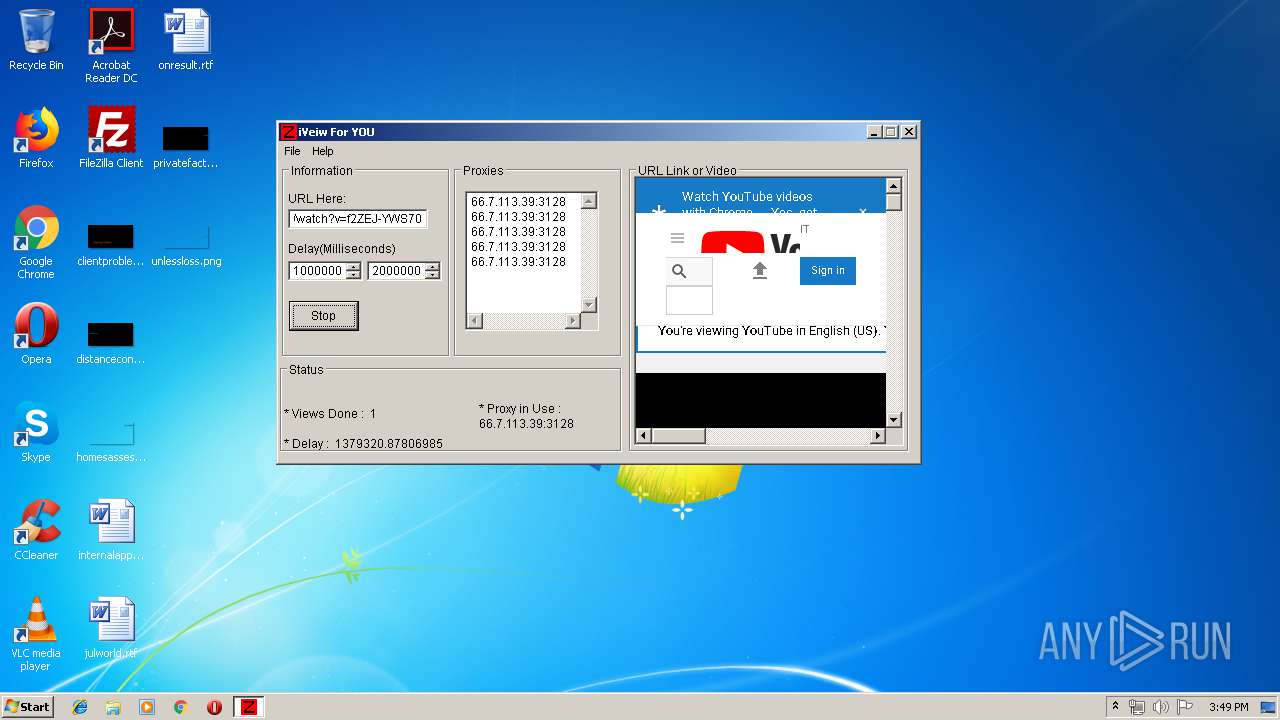Open the YouTube hamburger menu icon
Viewport: 1280px width, 720px height.
pos(677,238)
